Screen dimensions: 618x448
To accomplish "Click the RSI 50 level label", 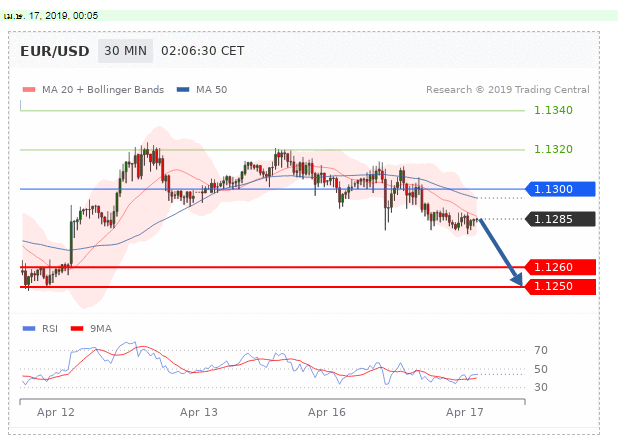I will pos(541,370).
